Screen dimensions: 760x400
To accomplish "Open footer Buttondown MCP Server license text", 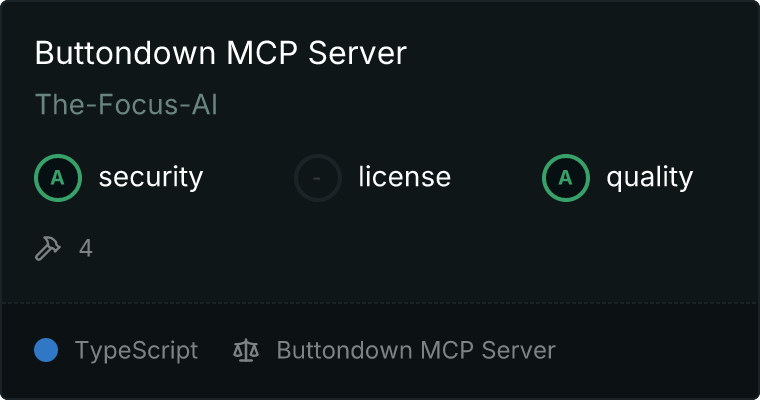I will coord(416,350).
